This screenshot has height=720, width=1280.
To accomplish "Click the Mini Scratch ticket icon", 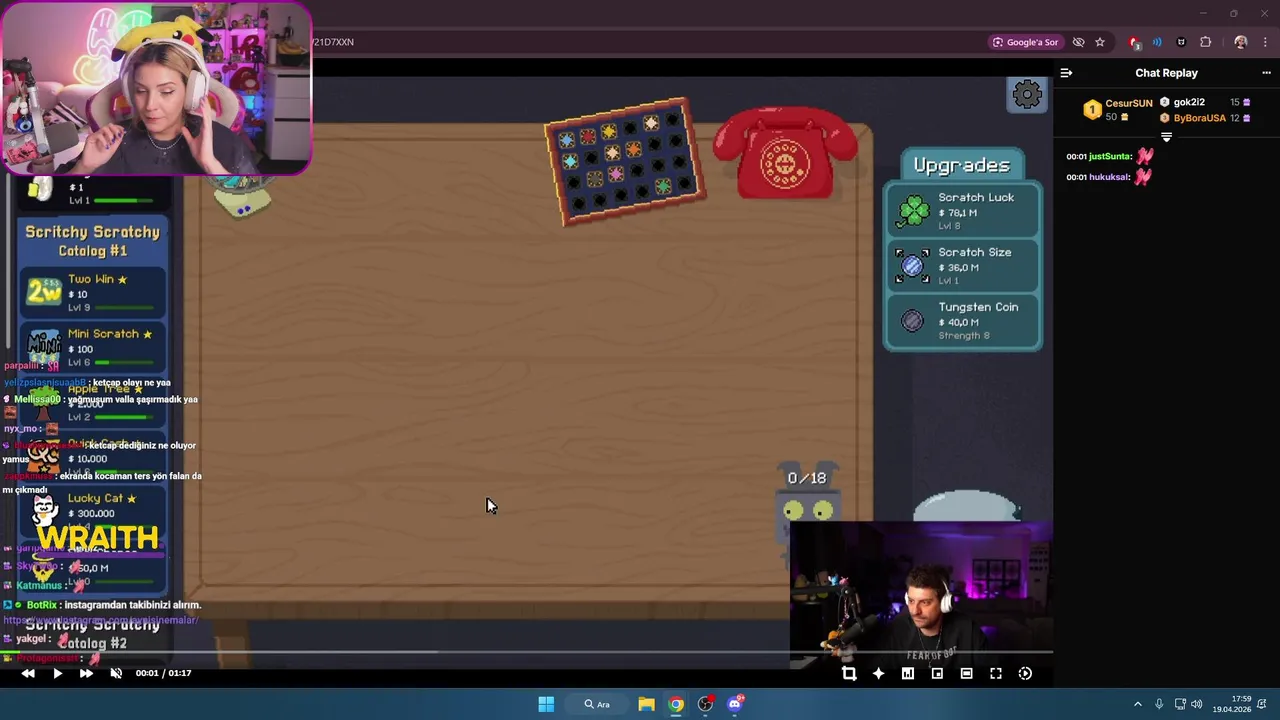I will (x=44, y=347).
